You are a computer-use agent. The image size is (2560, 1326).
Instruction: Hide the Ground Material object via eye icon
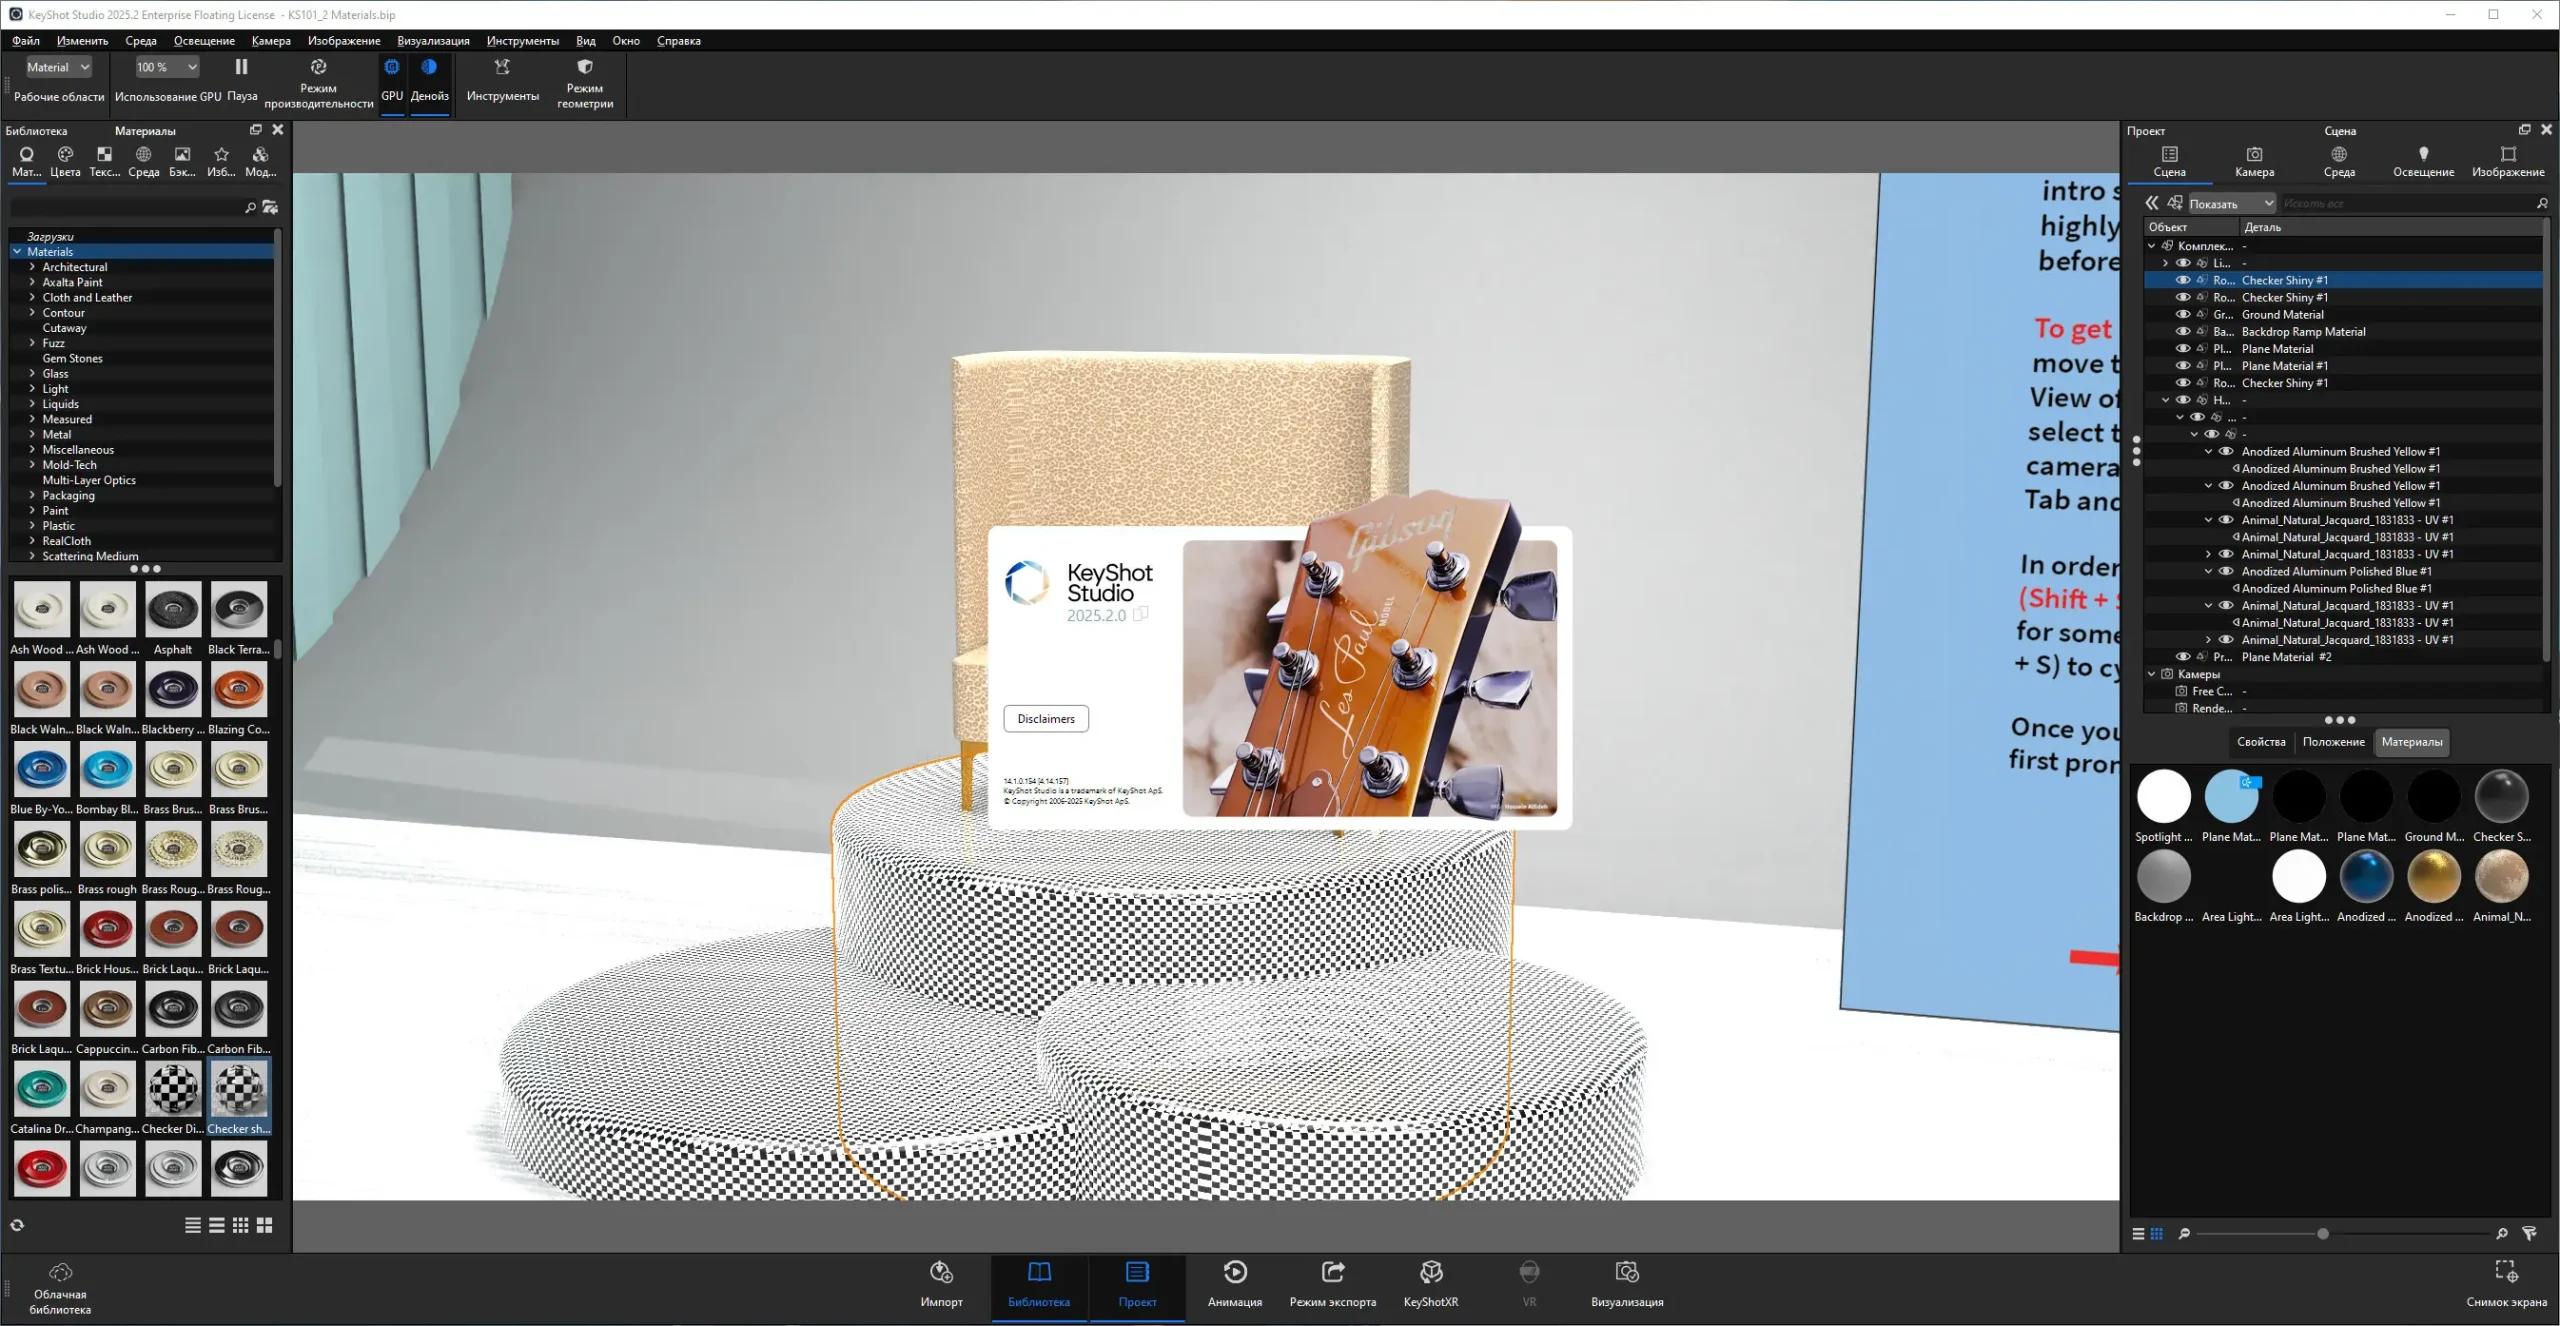[2183, 315]
